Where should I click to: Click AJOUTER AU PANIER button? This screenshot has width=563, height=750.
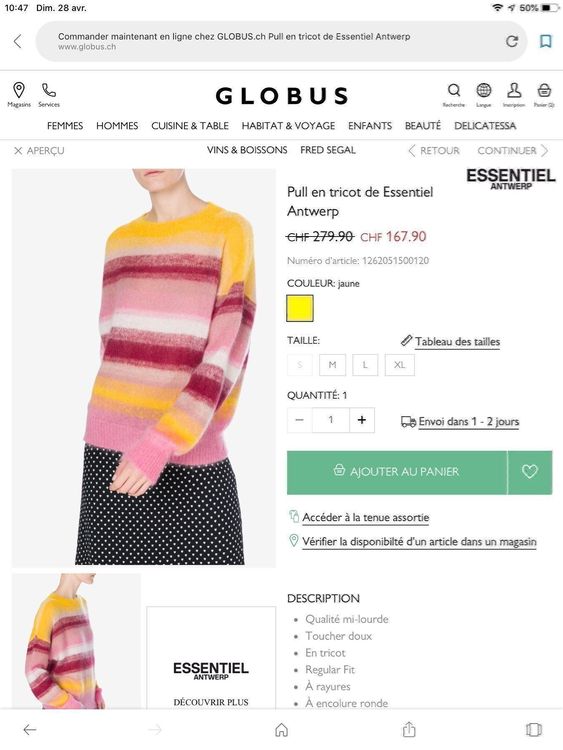pos(397,472)
